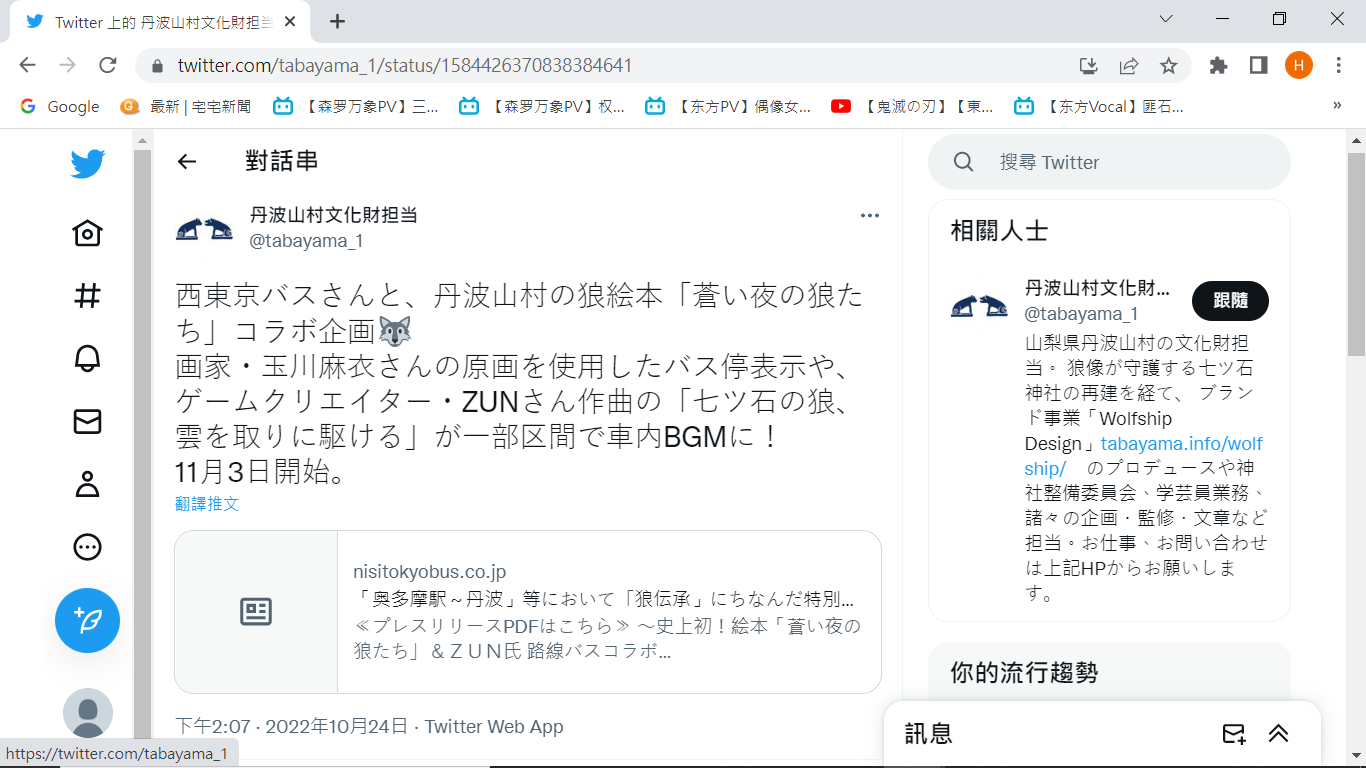Open the nisitokyobus.co.jp link card

pos(528,612)
